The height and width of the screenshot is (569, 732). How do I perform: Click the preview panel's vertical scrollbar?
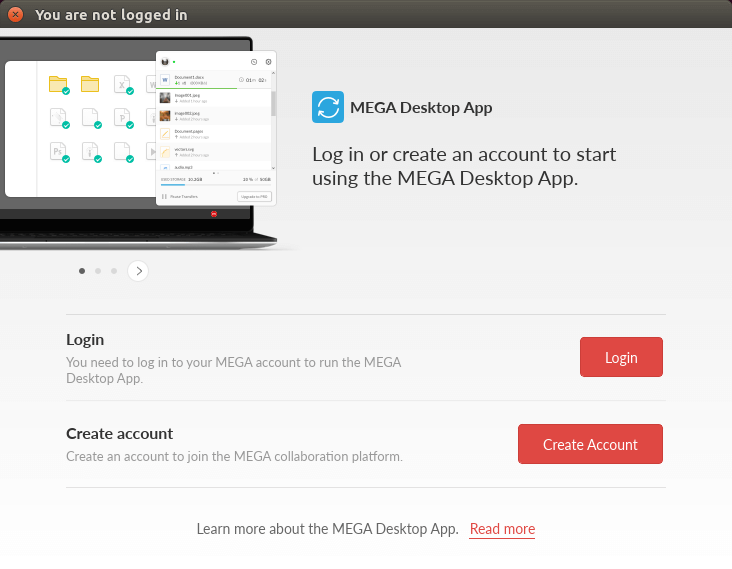click(273, 105)
